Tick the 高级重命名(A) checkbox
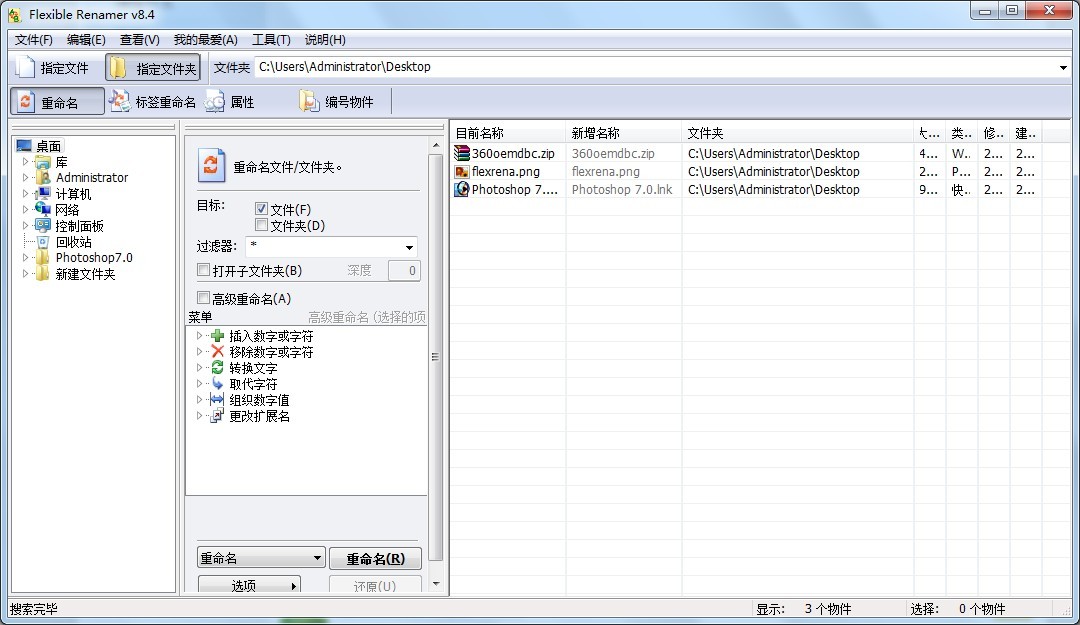 (204, 298)
